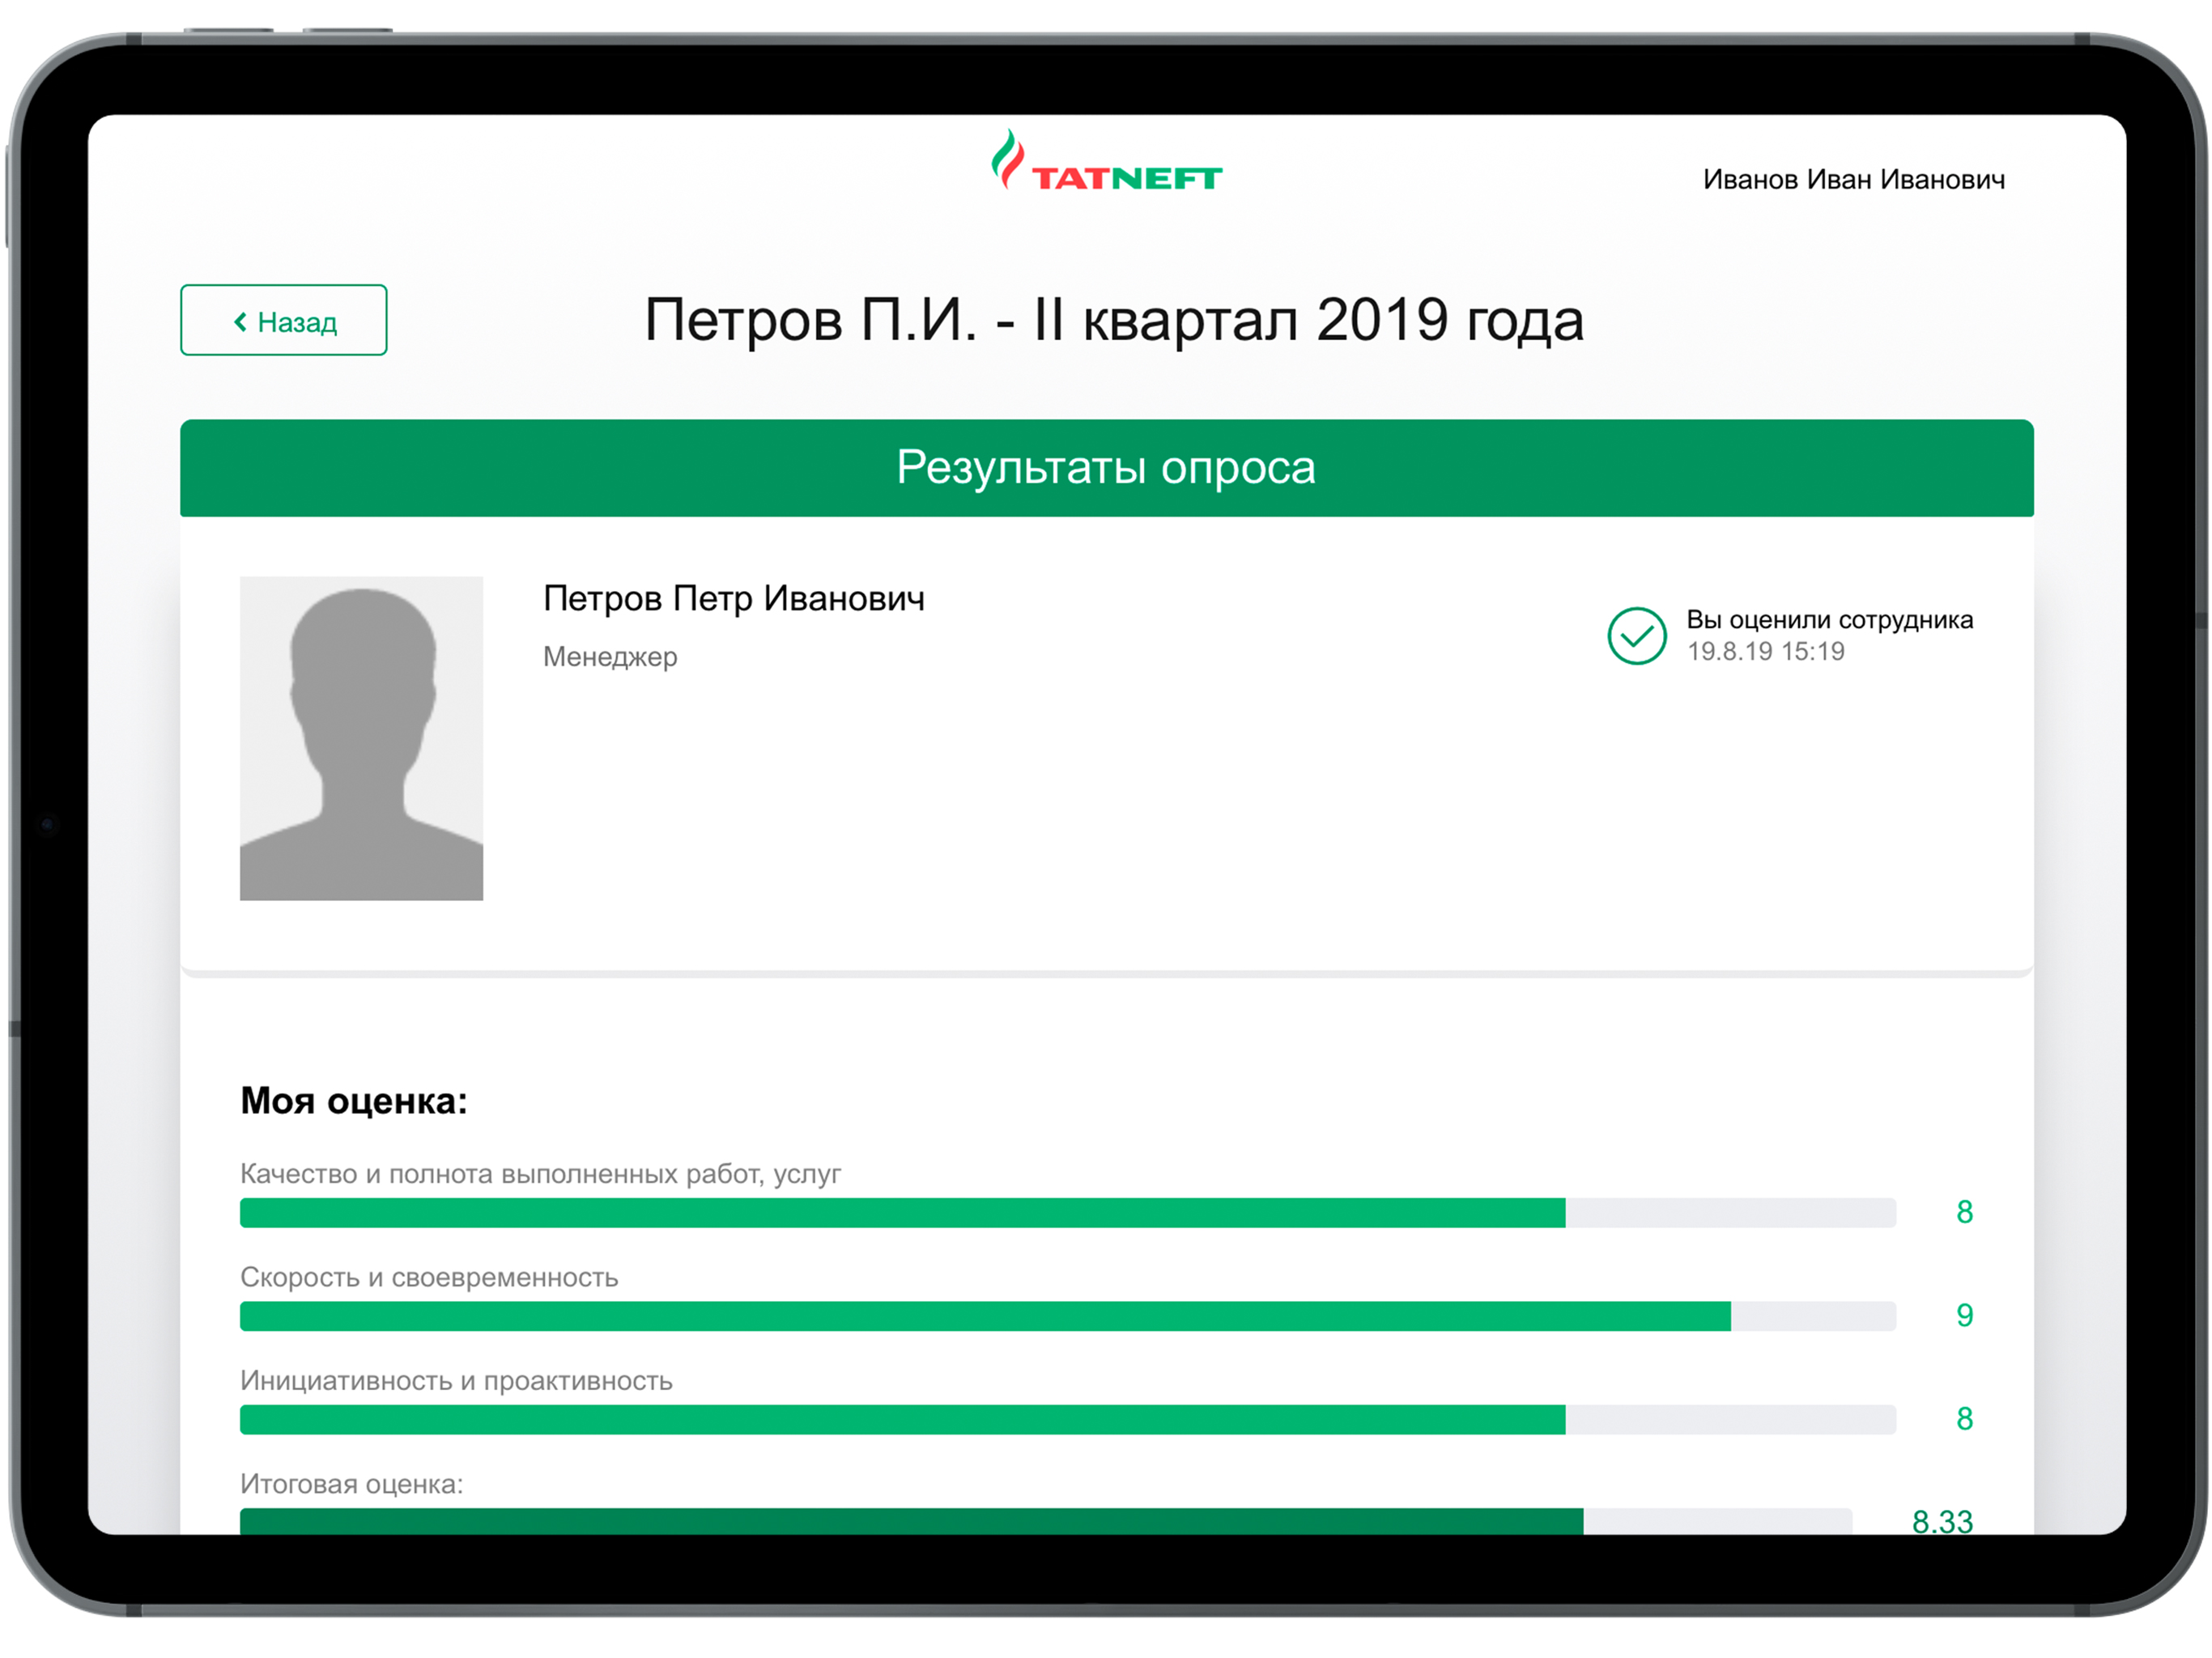The height and width of the screenshot is (1658, 2212).
Task: Open the Tatneft logo home link
Action: click(x=1106, y=161)
